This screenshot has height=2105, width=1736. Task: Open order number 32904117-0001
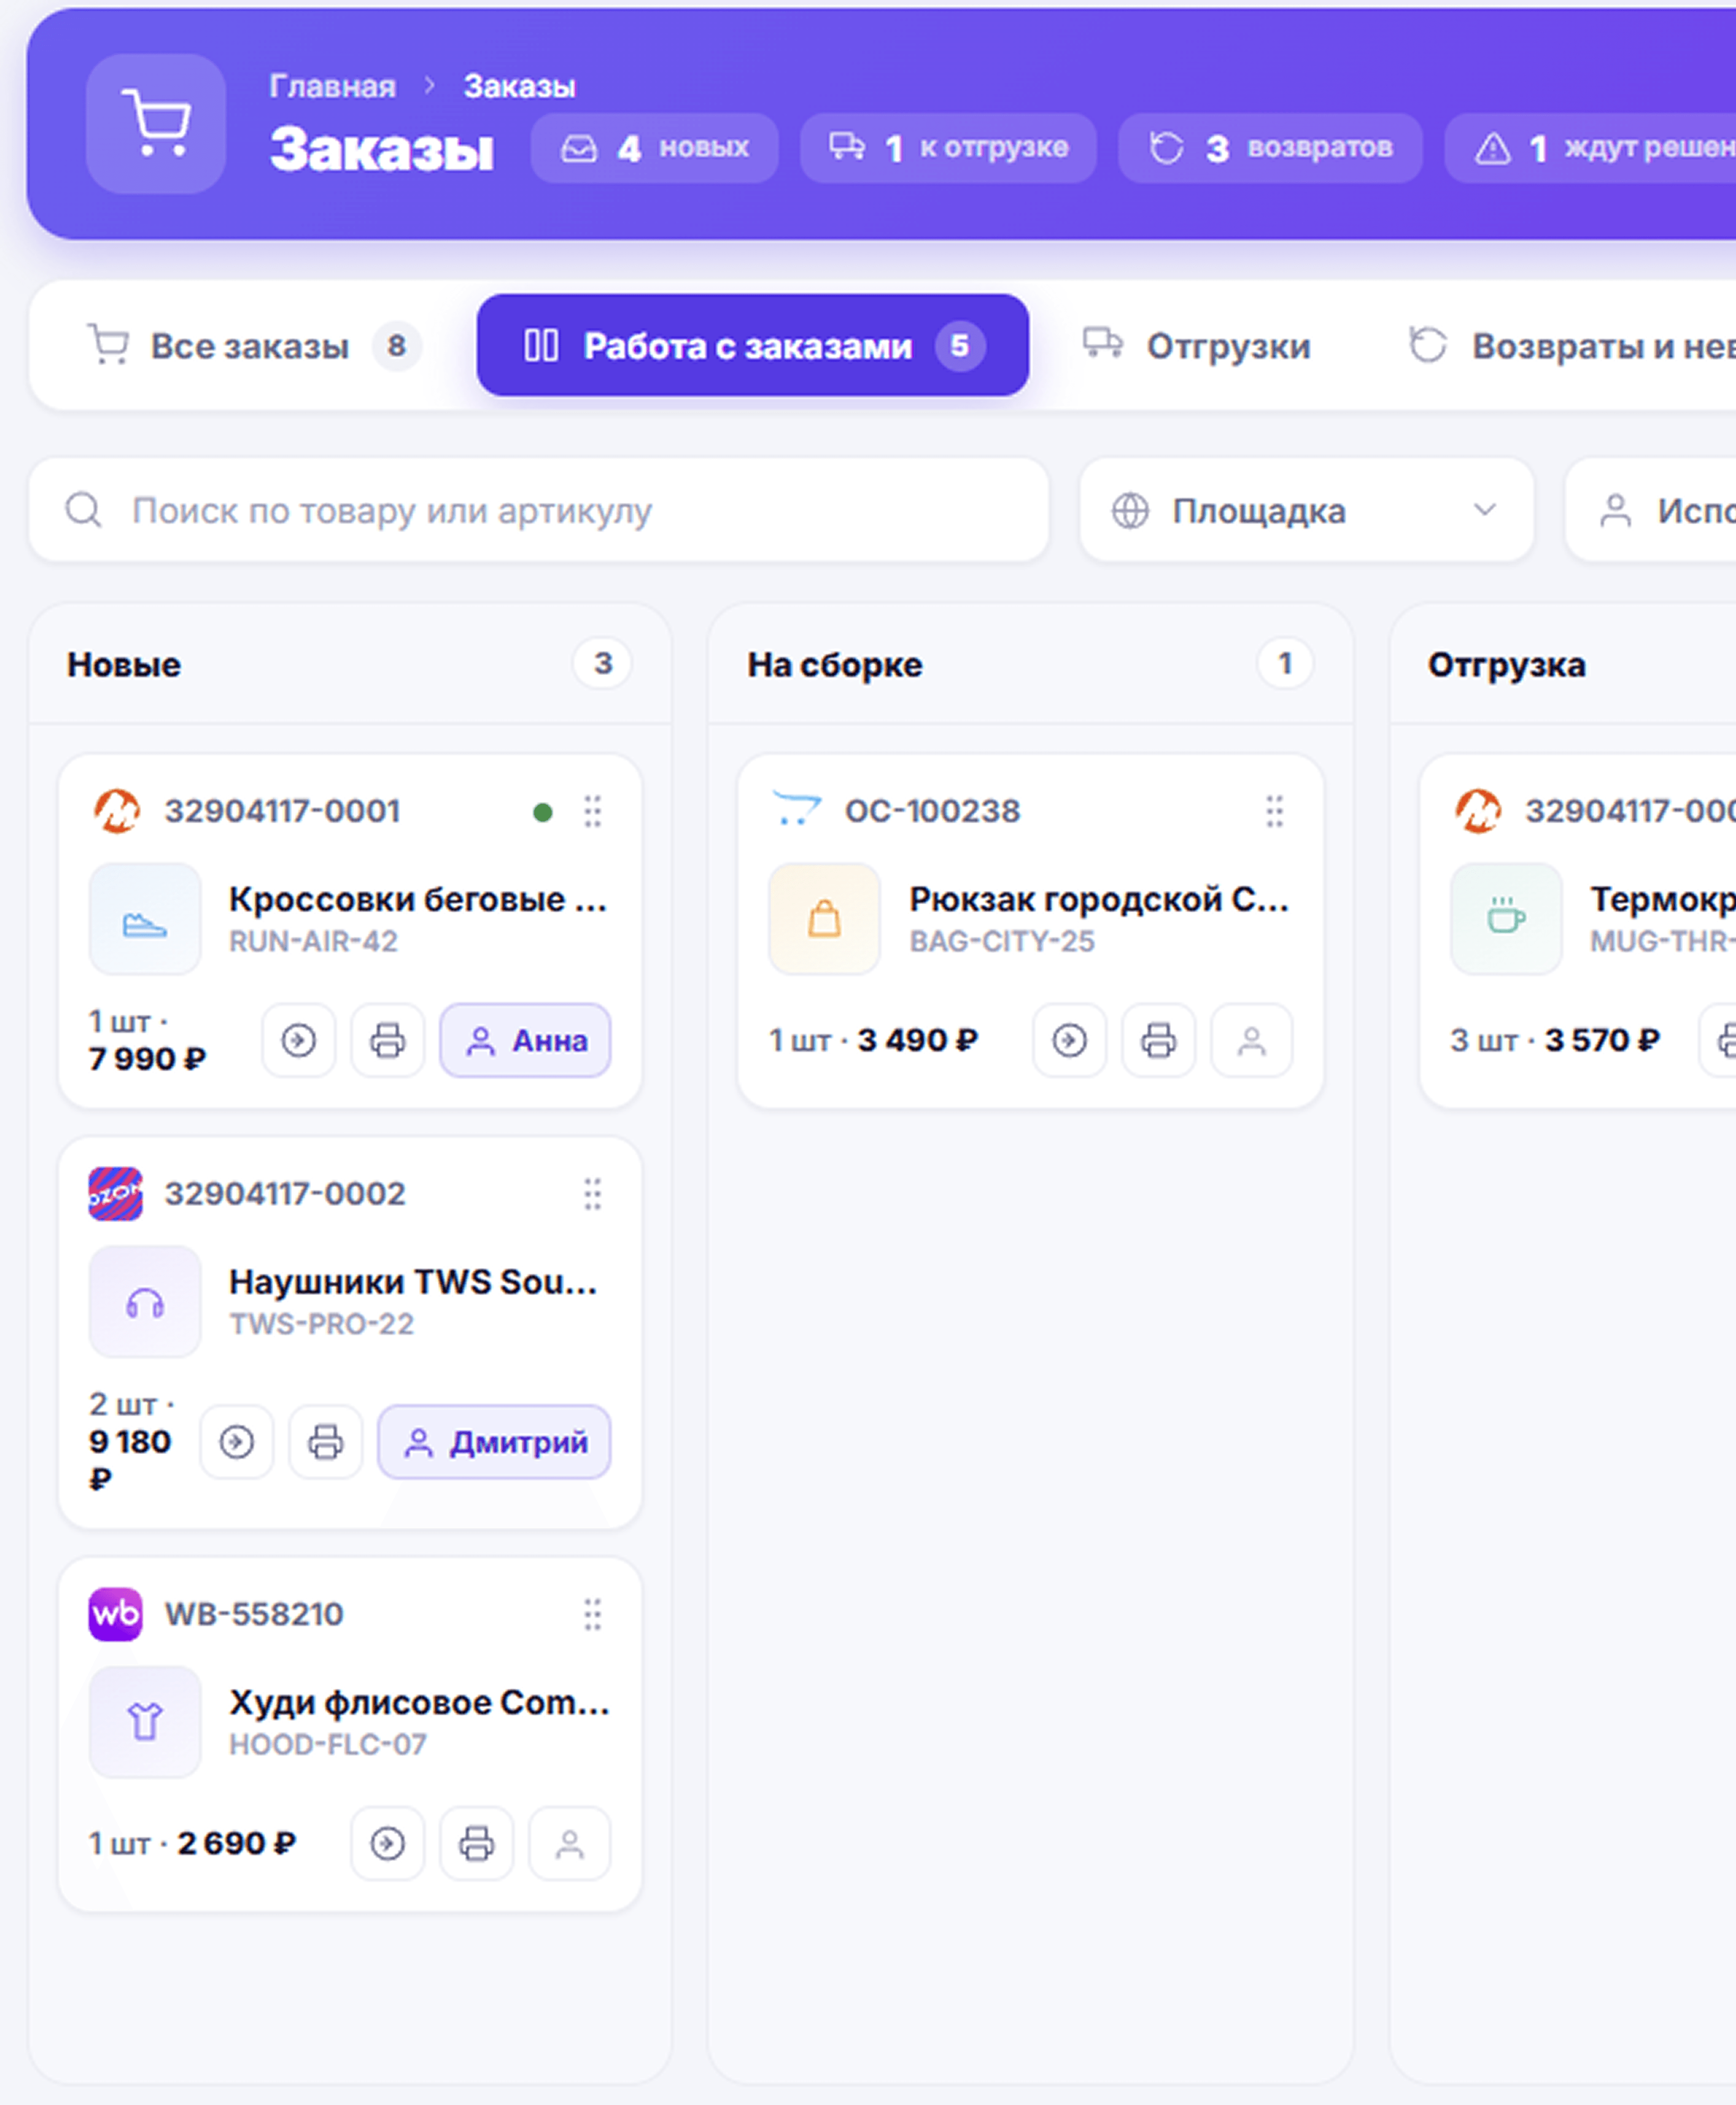(x=282, y=811)
